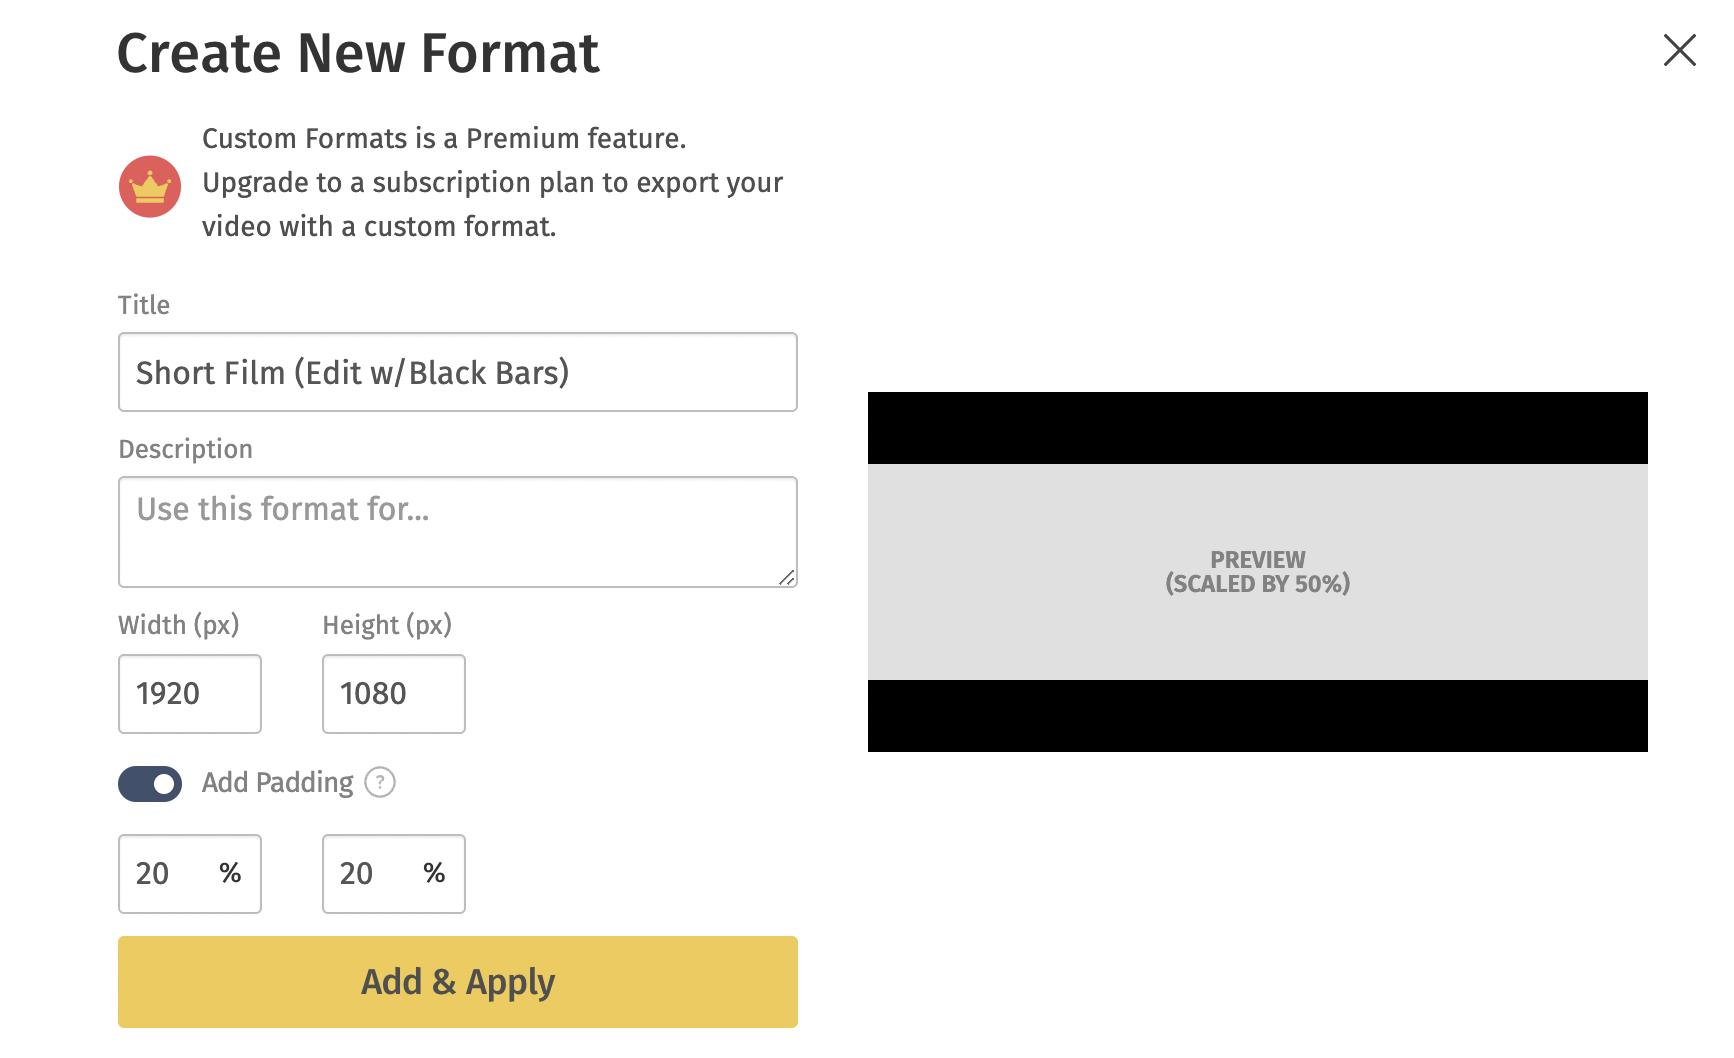Select the Height (px) input box
This screenshot has width=1734, height=1058.
tap(394, 694)
